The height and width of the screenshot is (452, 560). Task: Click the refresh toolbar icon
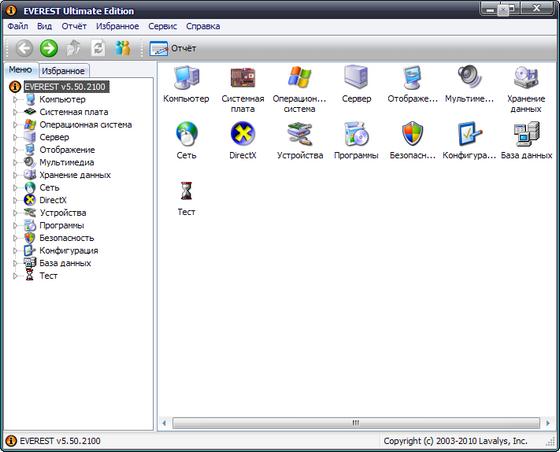pos(98,48)
